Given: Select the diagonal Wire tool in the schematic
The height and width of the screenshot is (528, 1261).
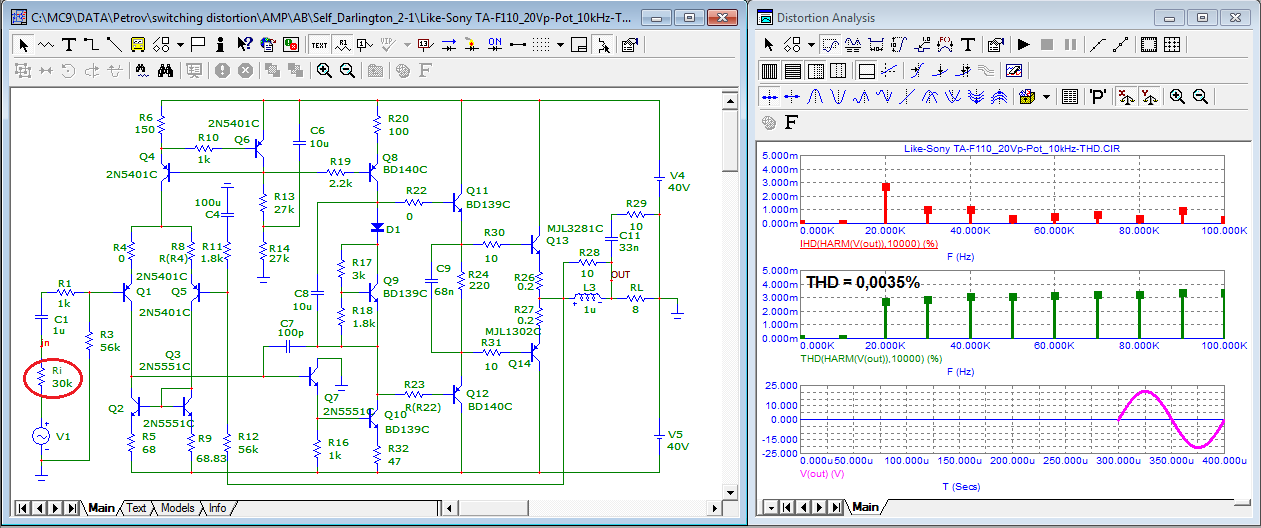Looking at the screenshot, I should click(114, 45).
